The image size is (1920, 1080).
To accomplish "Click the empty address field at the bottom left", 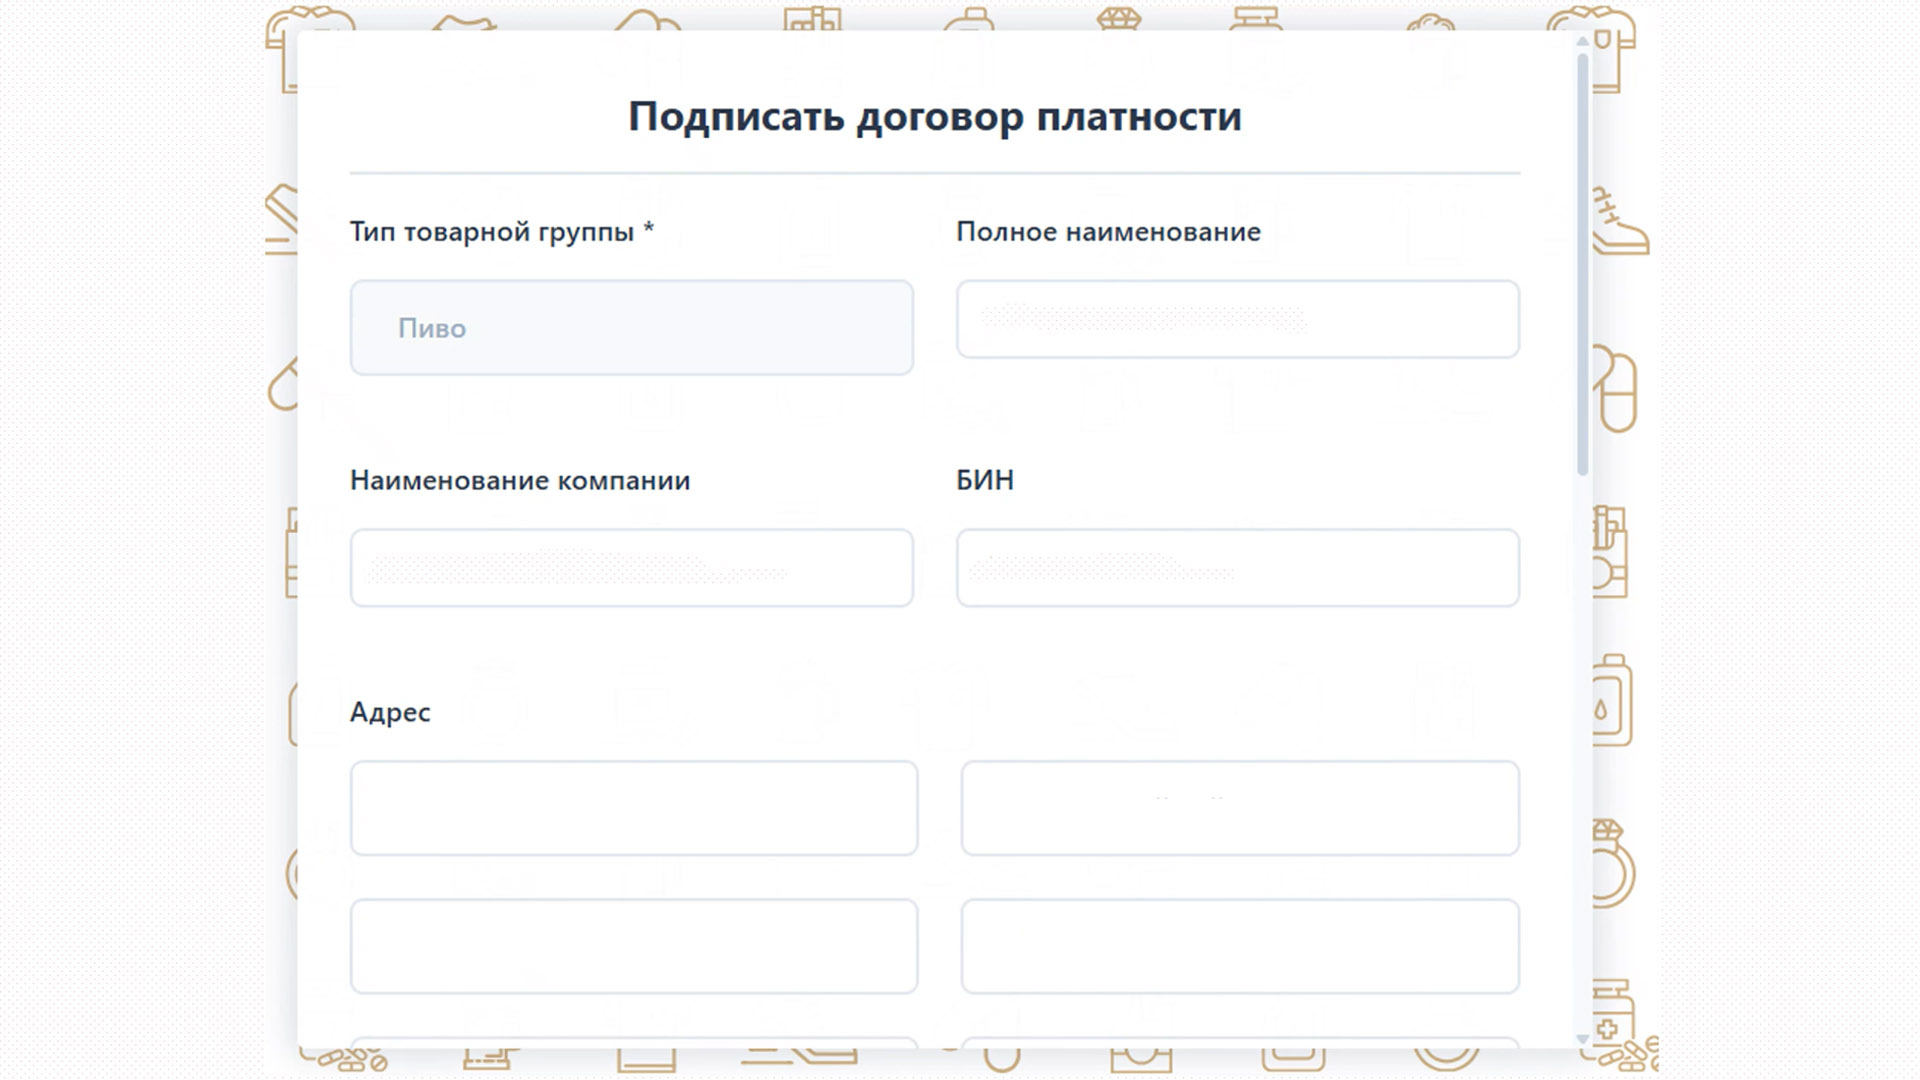I will (x=632, y=946).
